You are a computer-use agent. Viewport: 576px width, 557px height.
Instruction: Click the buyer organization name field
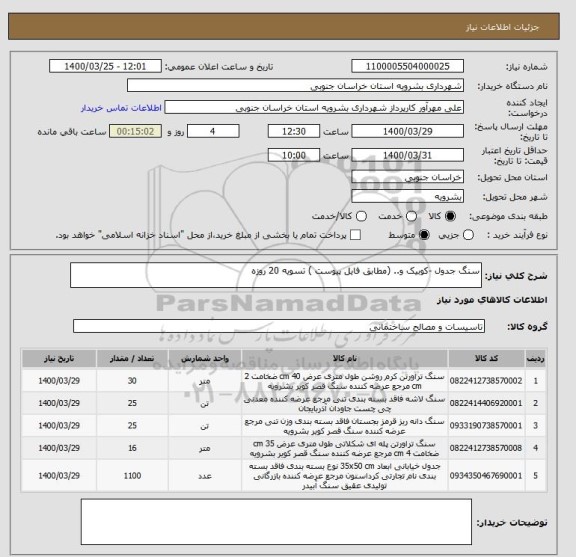pos(295,86)
